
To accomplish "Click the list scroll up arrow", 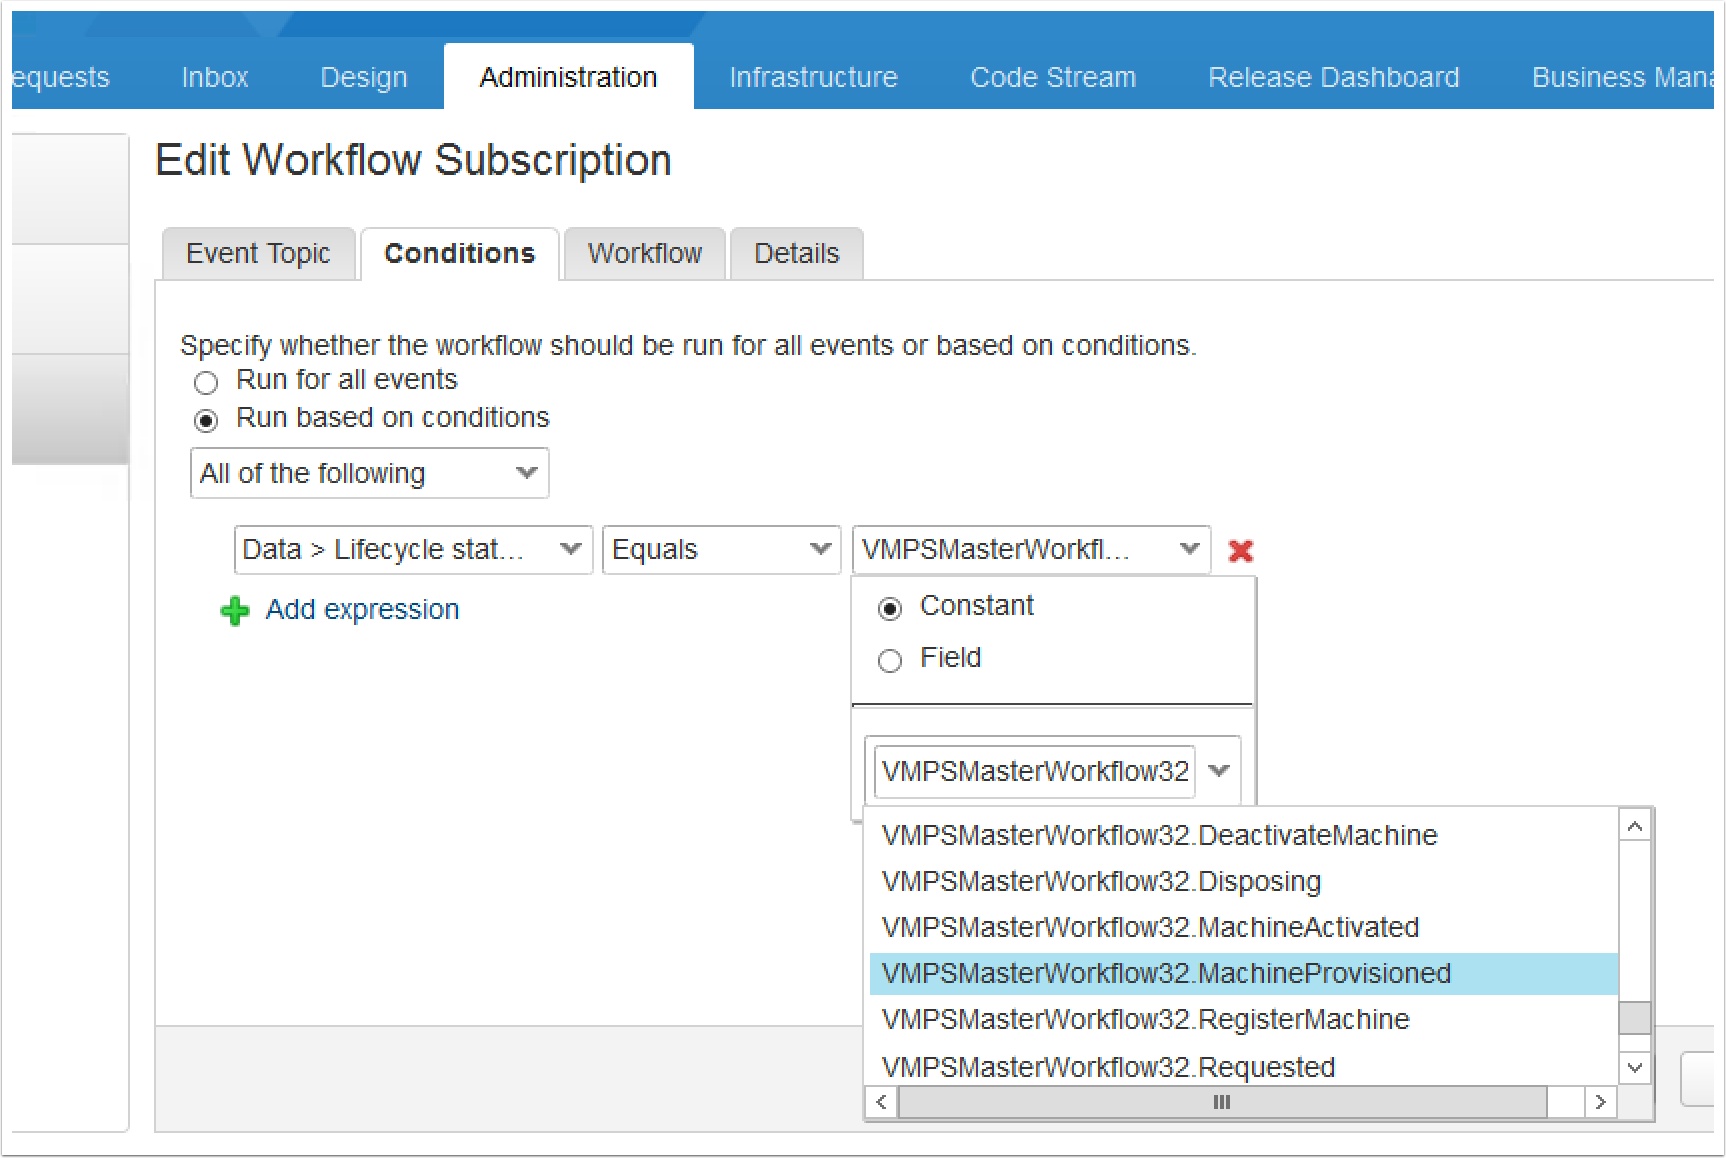I will [x=1634, y=826].
